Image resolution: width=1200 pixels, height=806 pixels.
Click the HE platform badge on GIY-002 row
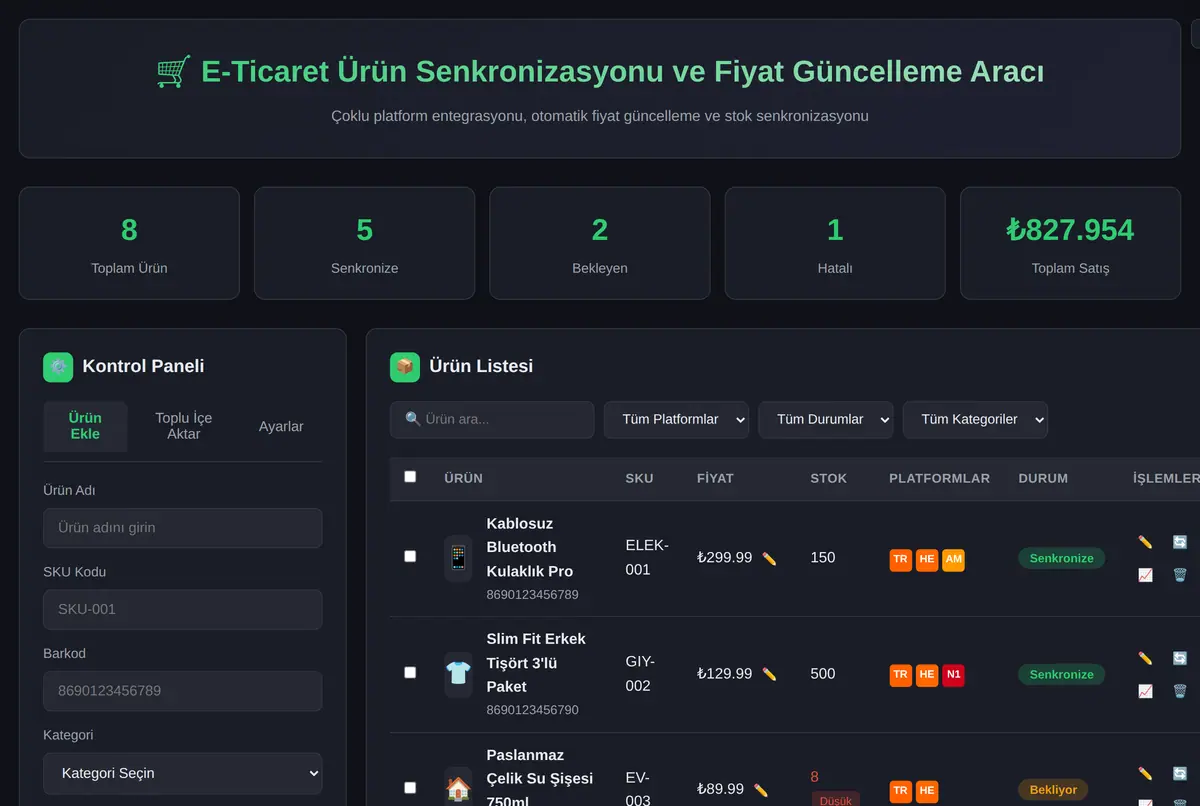(x=927, y=675)
